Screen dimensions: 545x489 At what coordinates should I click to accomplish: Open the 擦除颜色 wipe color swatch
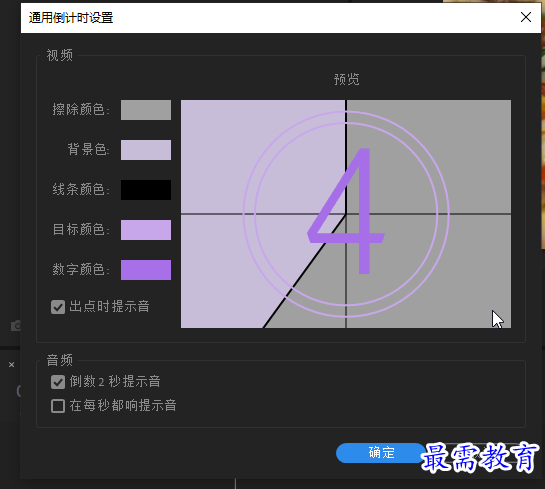(146, 110)
